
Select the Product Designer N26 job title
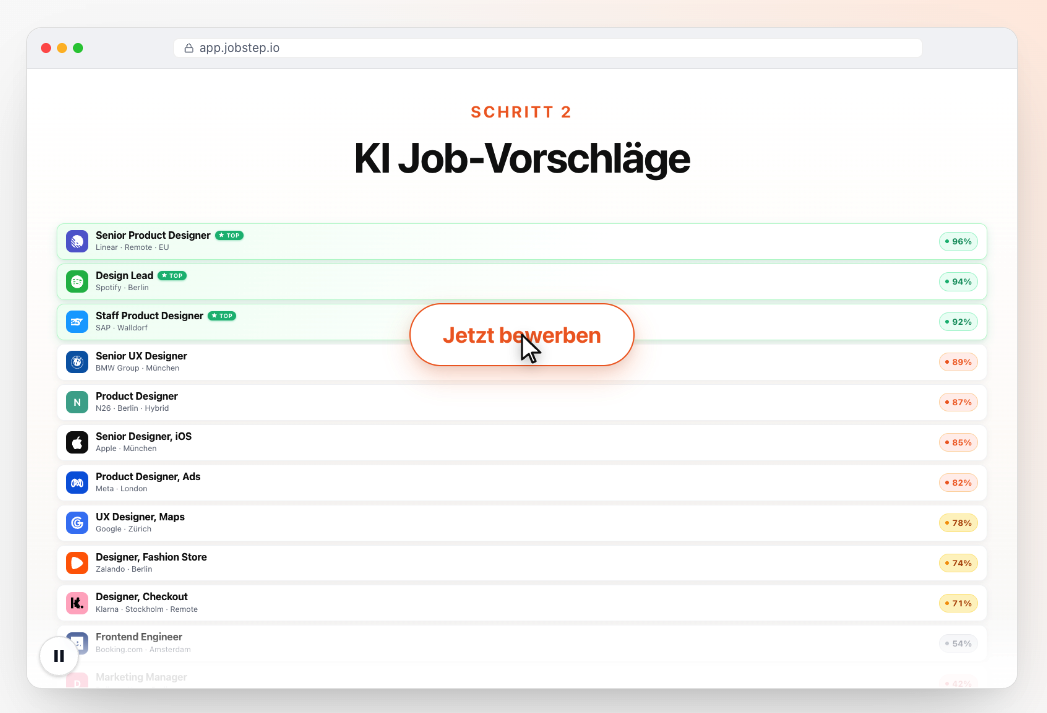pyautogui.click(x=136, y=396)
